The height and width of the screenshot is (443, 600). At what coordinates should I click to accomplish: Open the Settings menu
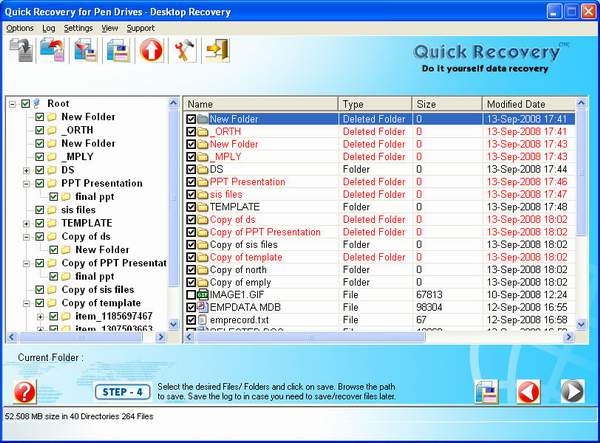(x=78, y=28)
